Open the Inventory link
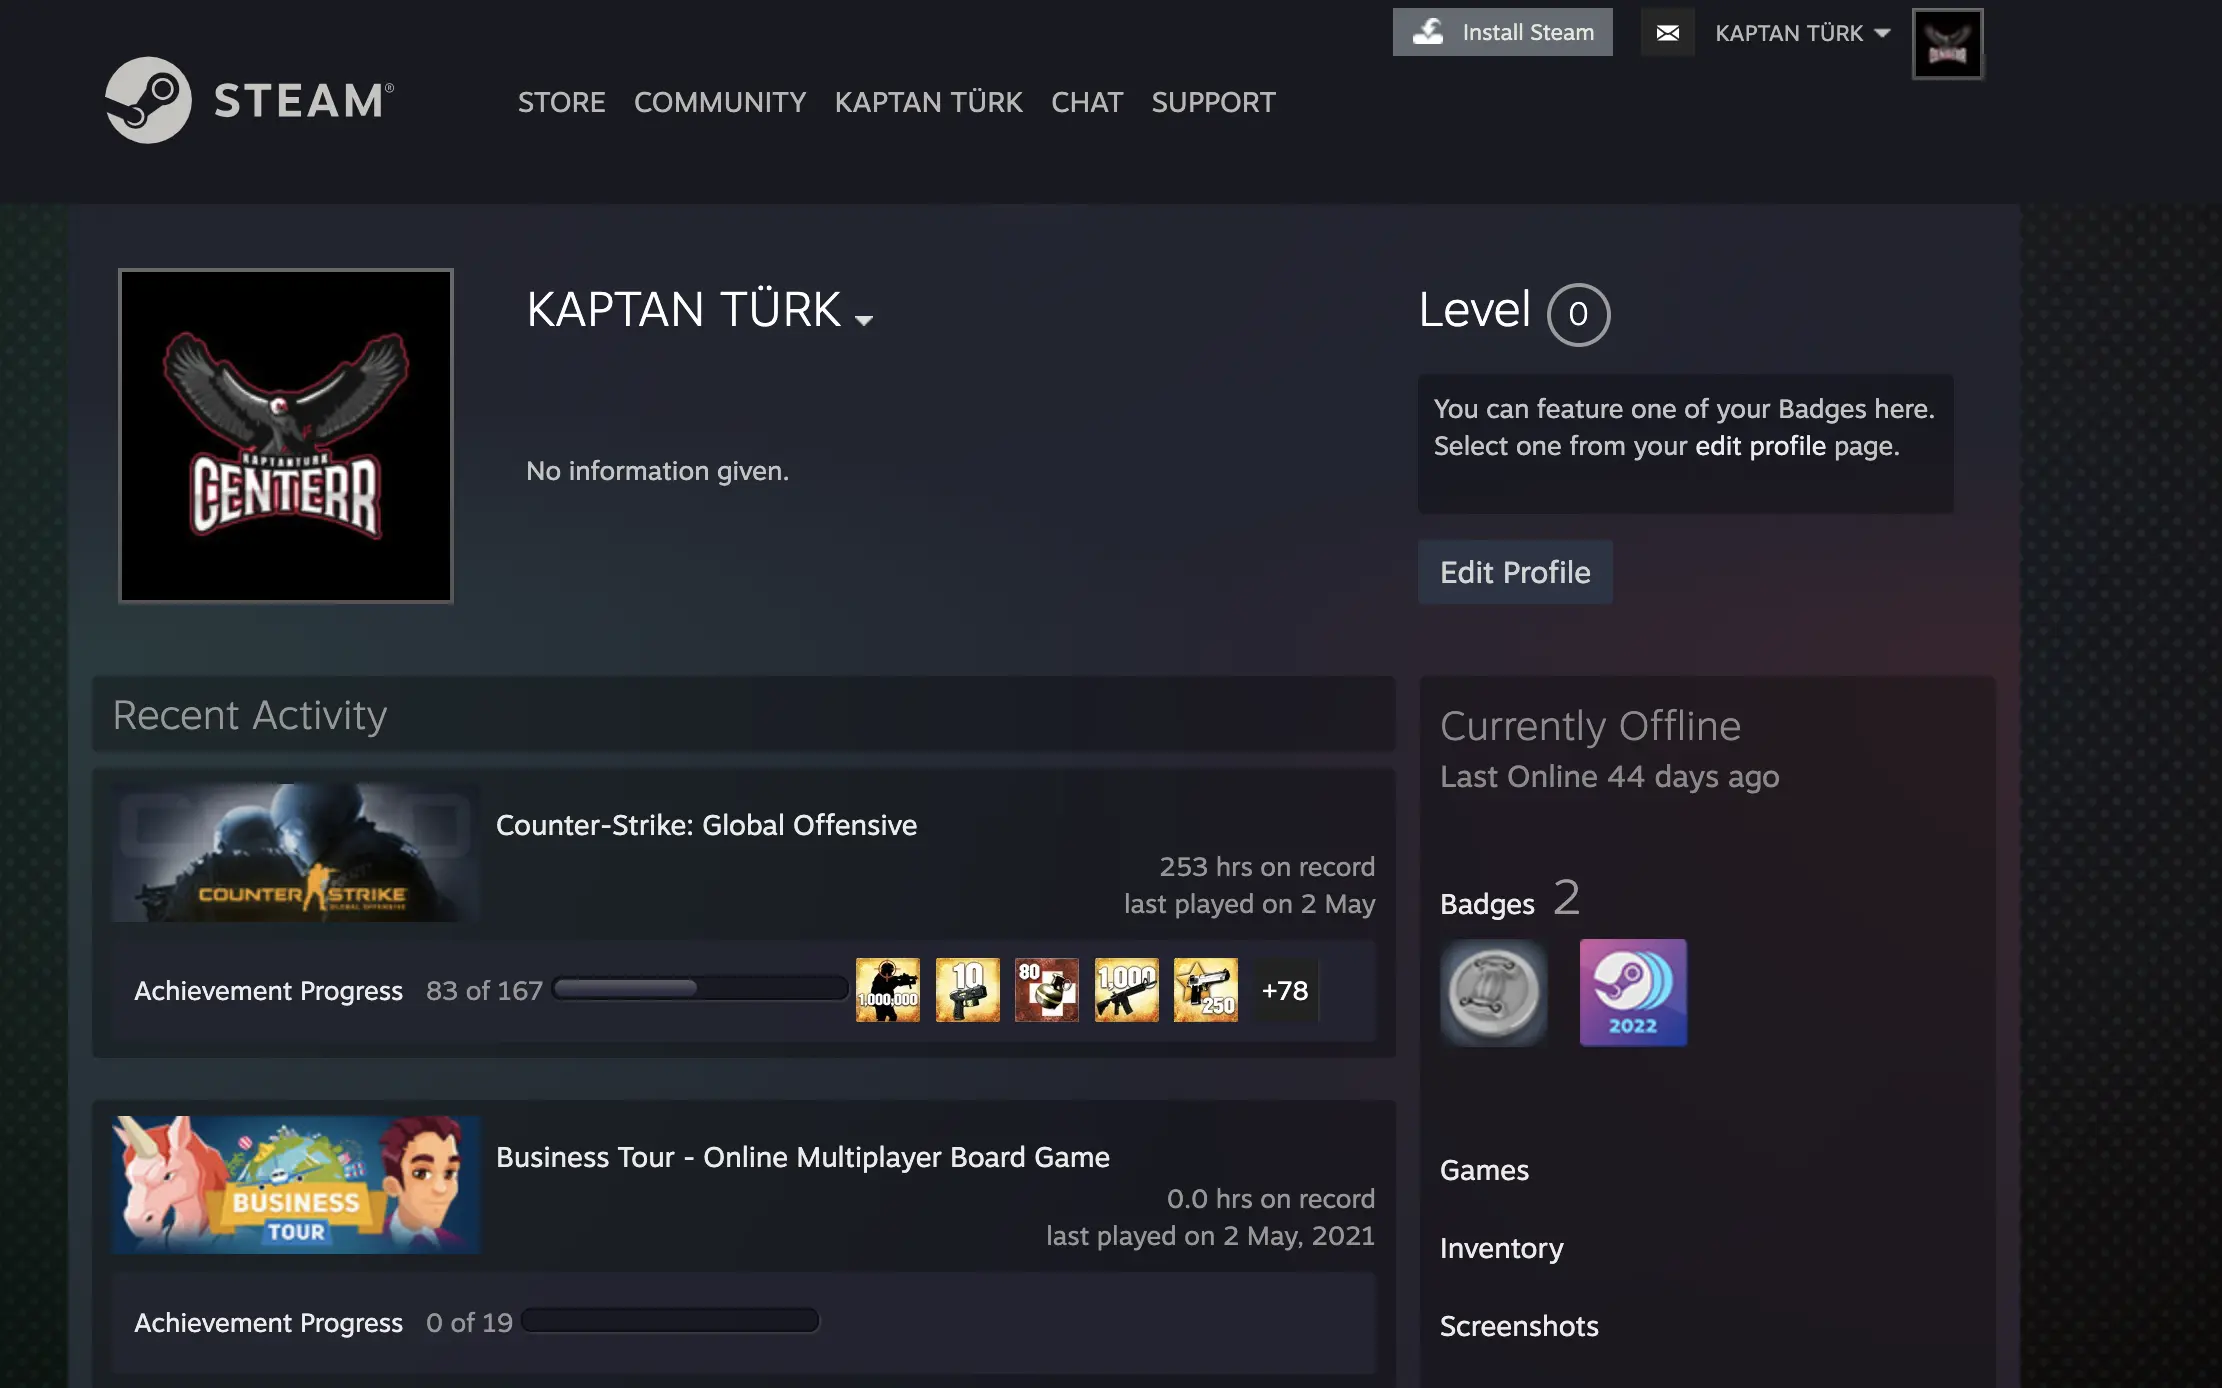2222x1388 pixels. [1501, 1248]
